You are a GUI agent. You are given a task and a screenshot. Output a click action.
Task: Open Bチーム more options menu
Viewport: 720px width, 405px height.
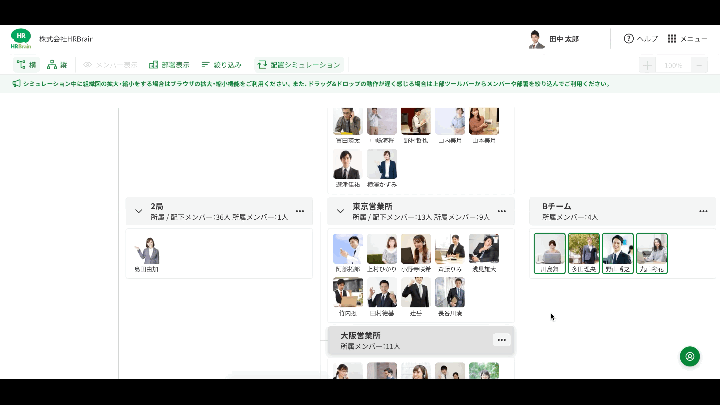pyautogui.click(x=703, y=211)
